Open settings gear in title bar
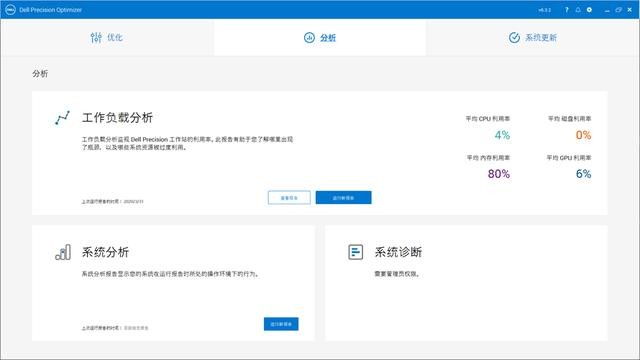 589,10
